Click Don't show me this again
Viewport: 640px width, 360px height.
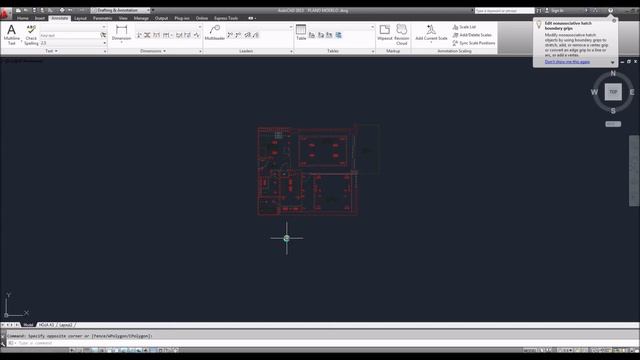tap(567, 62)
